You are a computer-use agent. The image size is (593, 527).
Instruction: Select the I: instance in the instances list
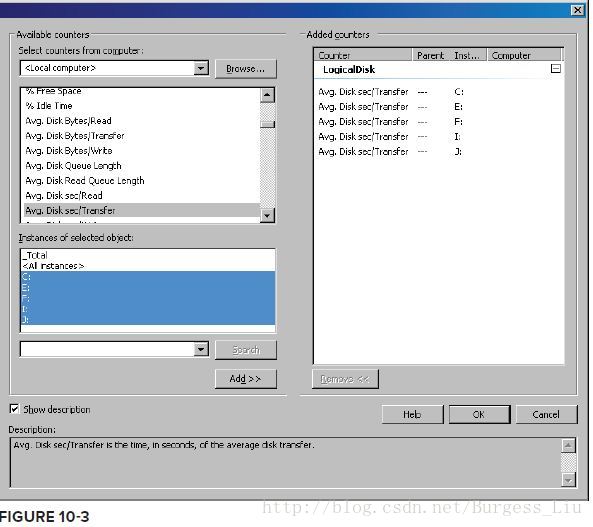[x=148, y=309]
